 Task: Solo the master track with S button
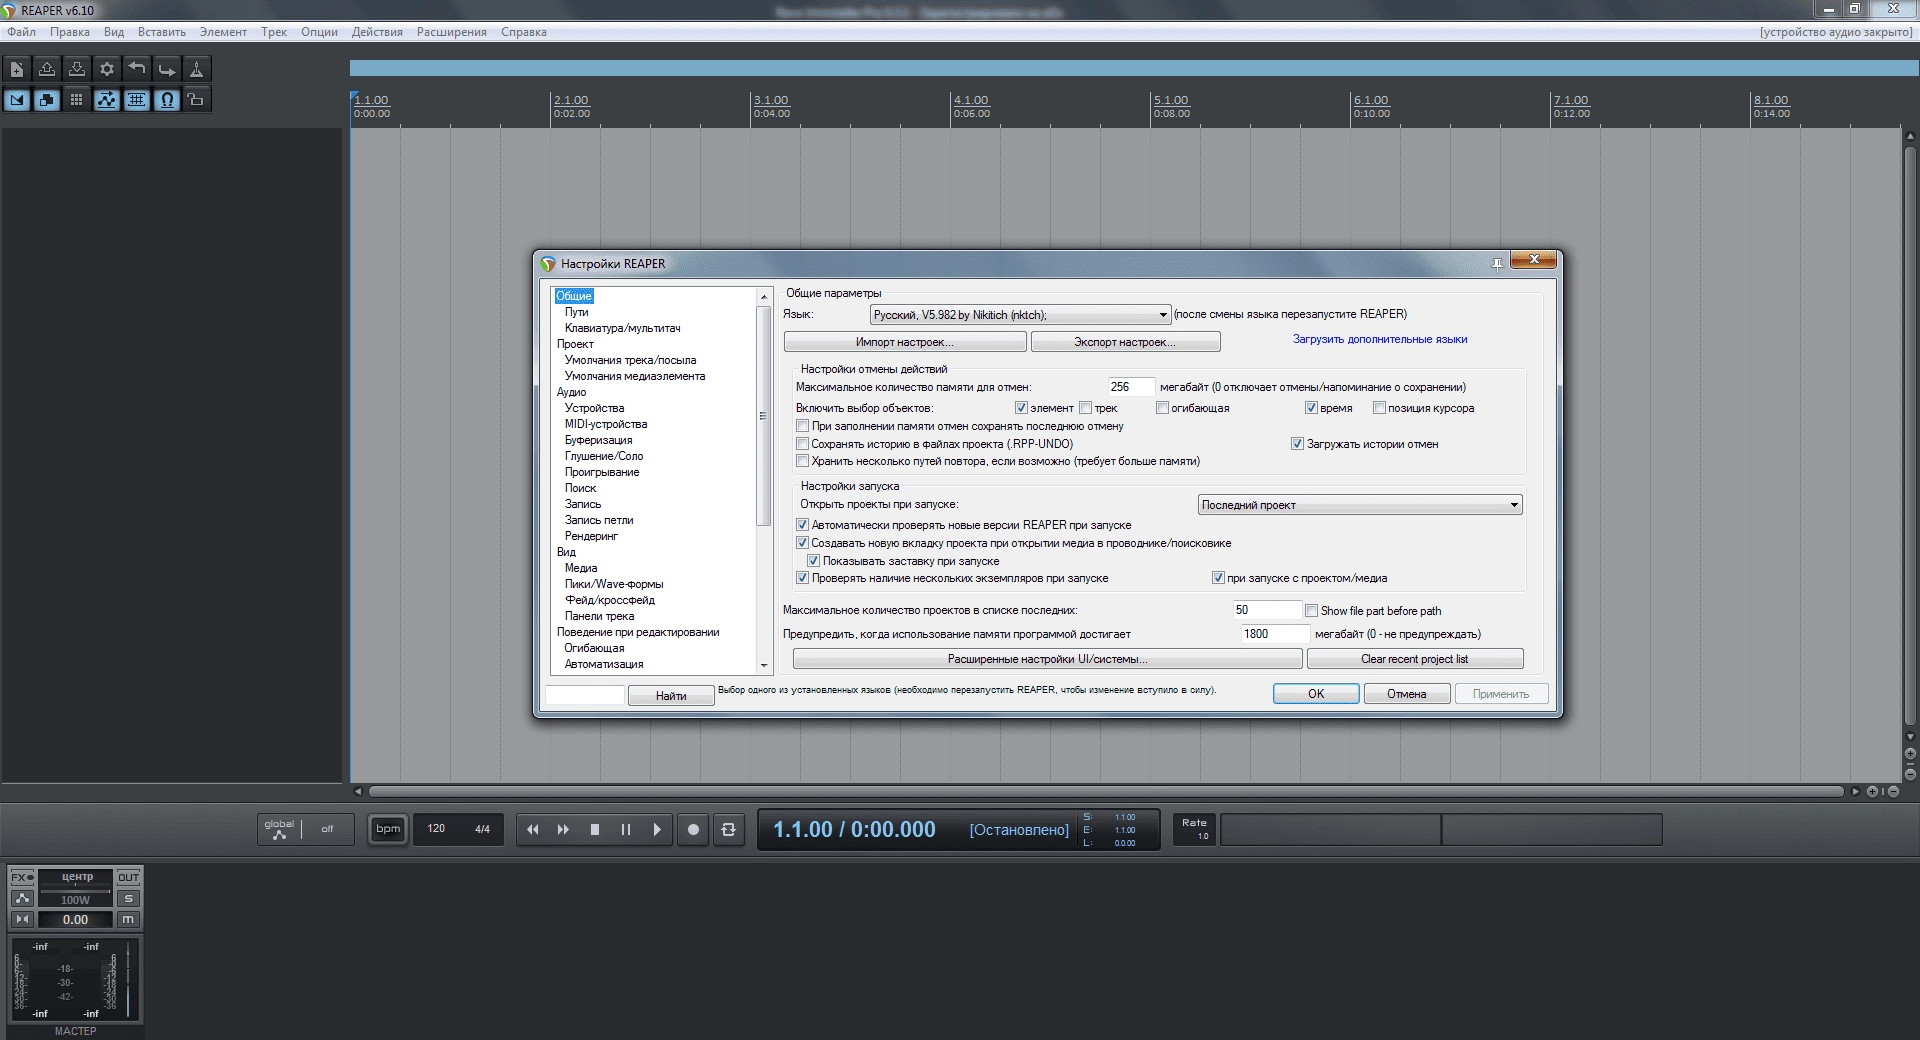pyautogui.click(x=128, y=898)
